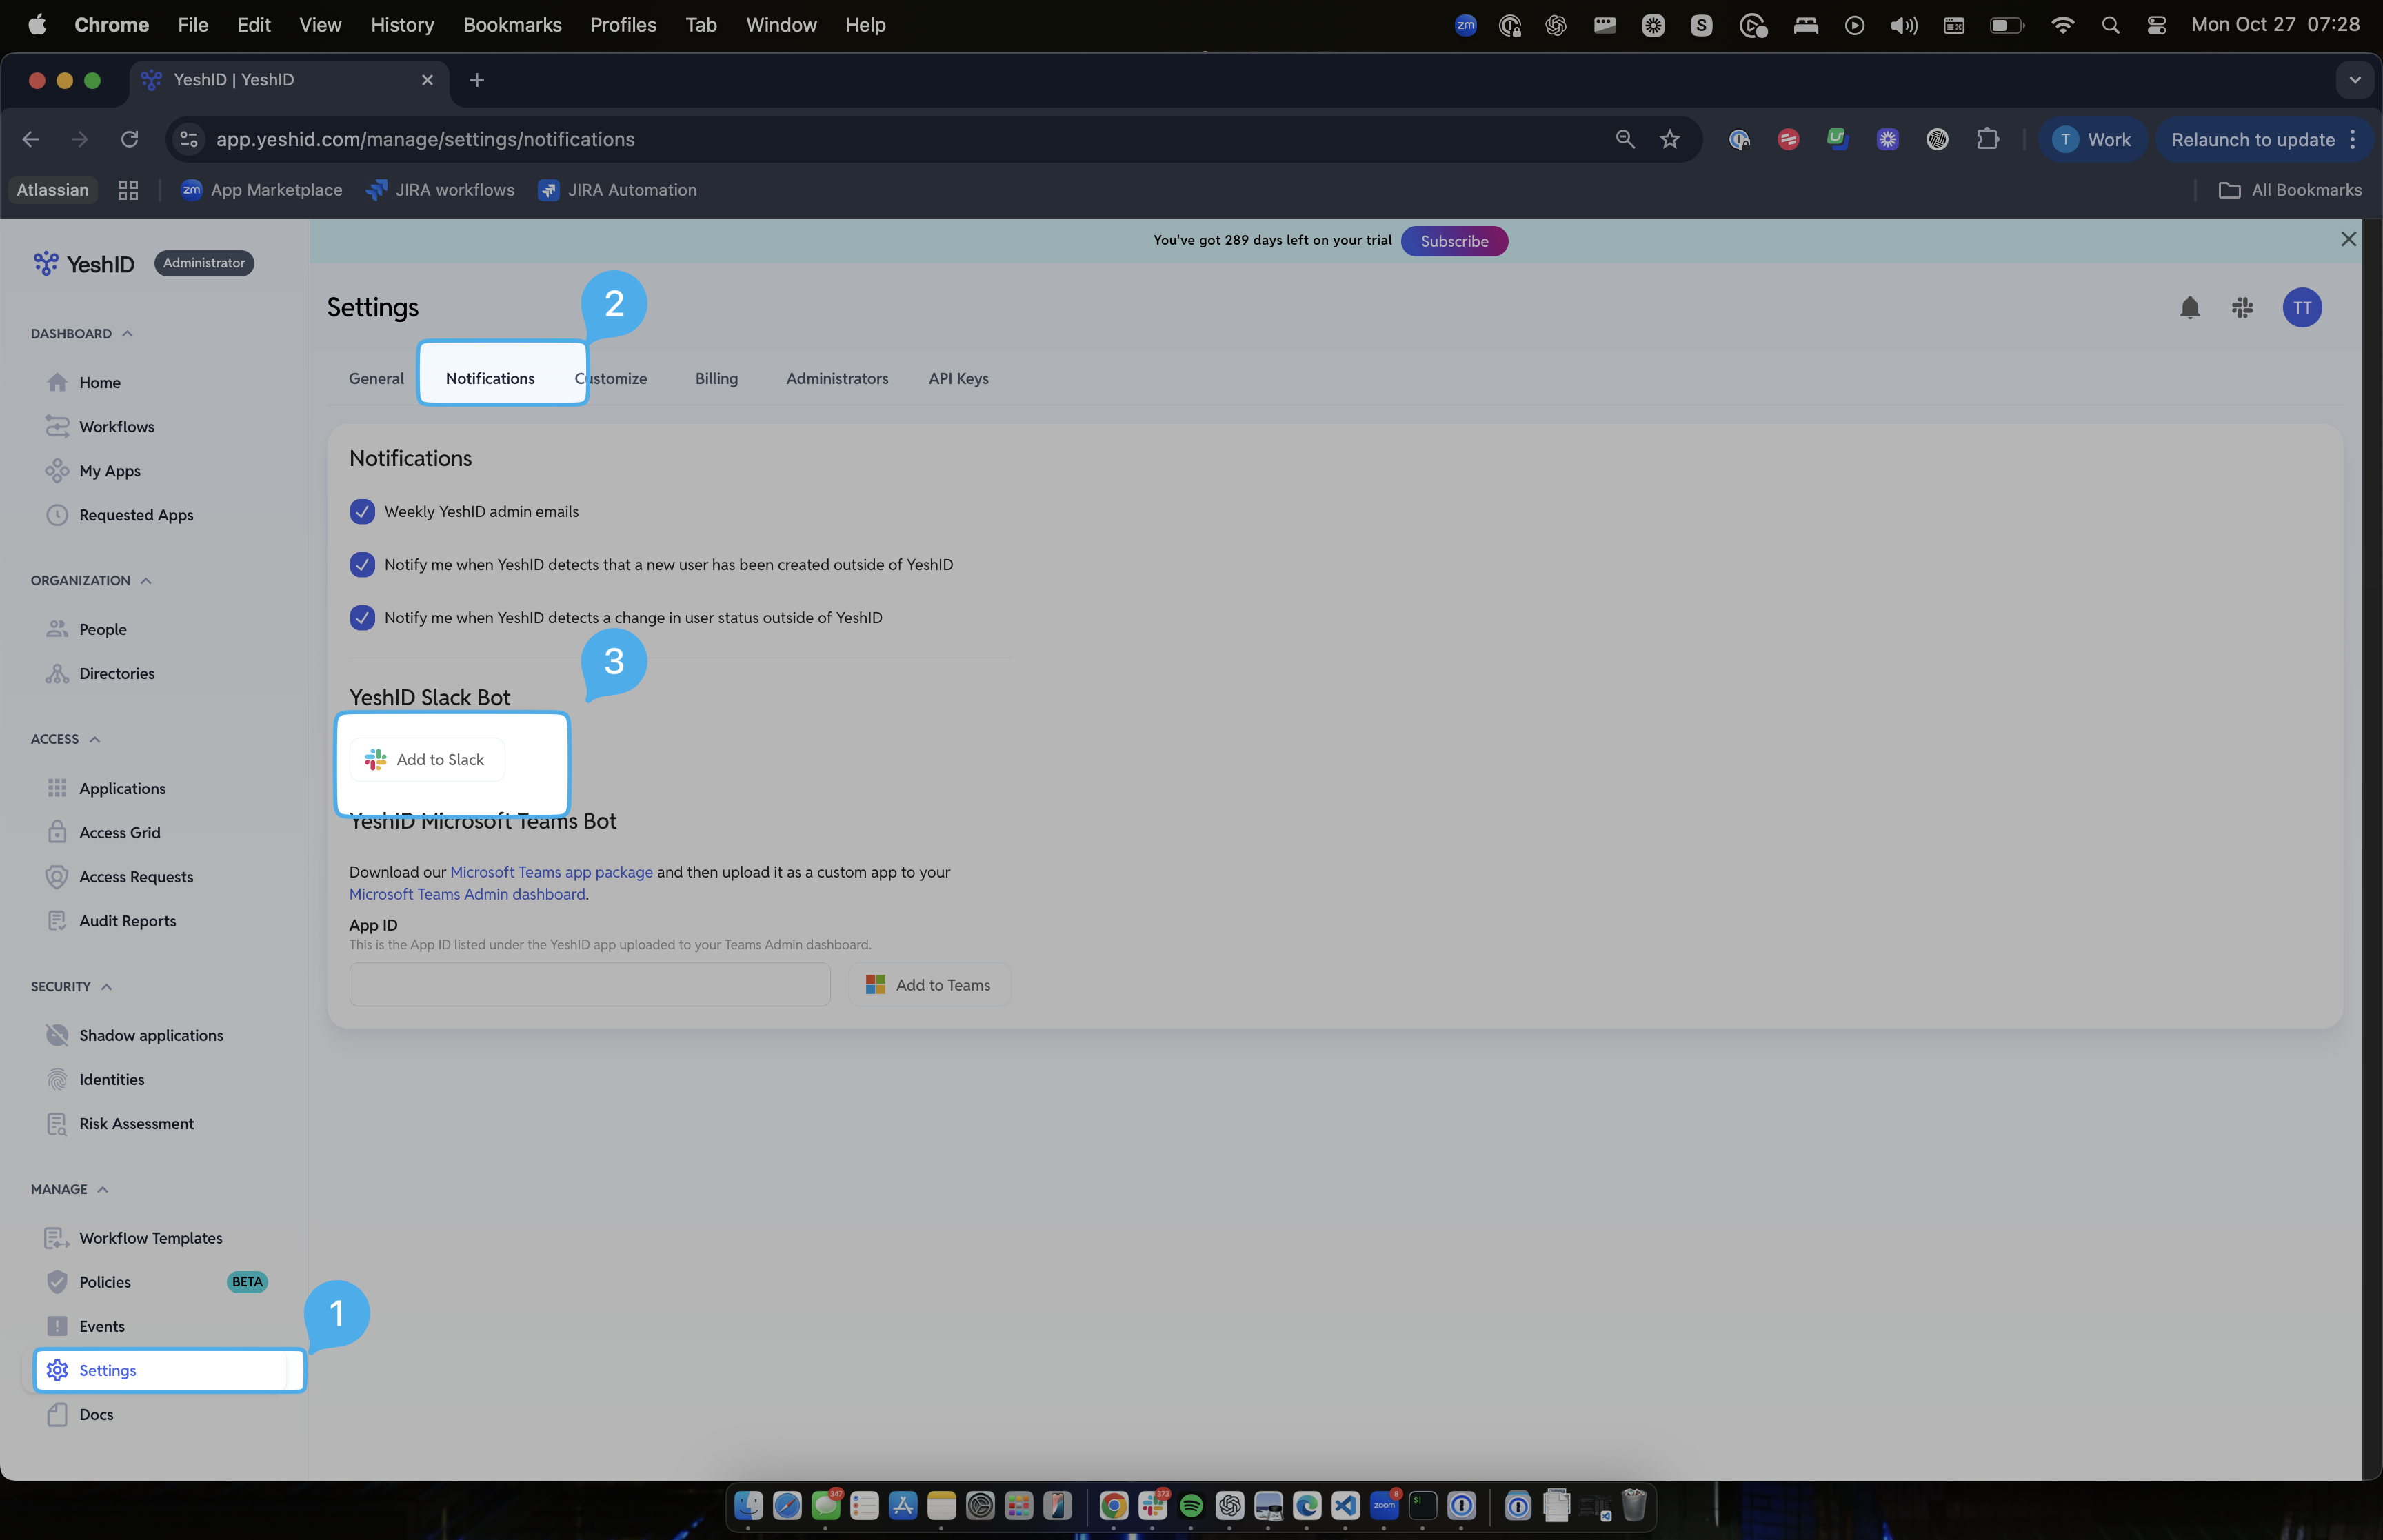Image resolution: width=2383 pixels, height=1540 pixels.
Task: Click the App ID input field
Action: pos(590,985)
